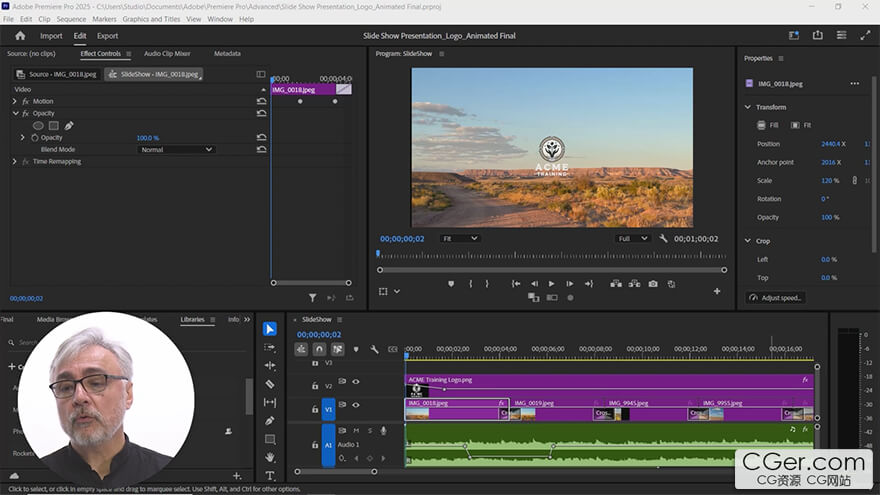This screenshot has height=495, width=880.
Task: Open the playback resolution Full dropdown
Action: click(632, 239)
